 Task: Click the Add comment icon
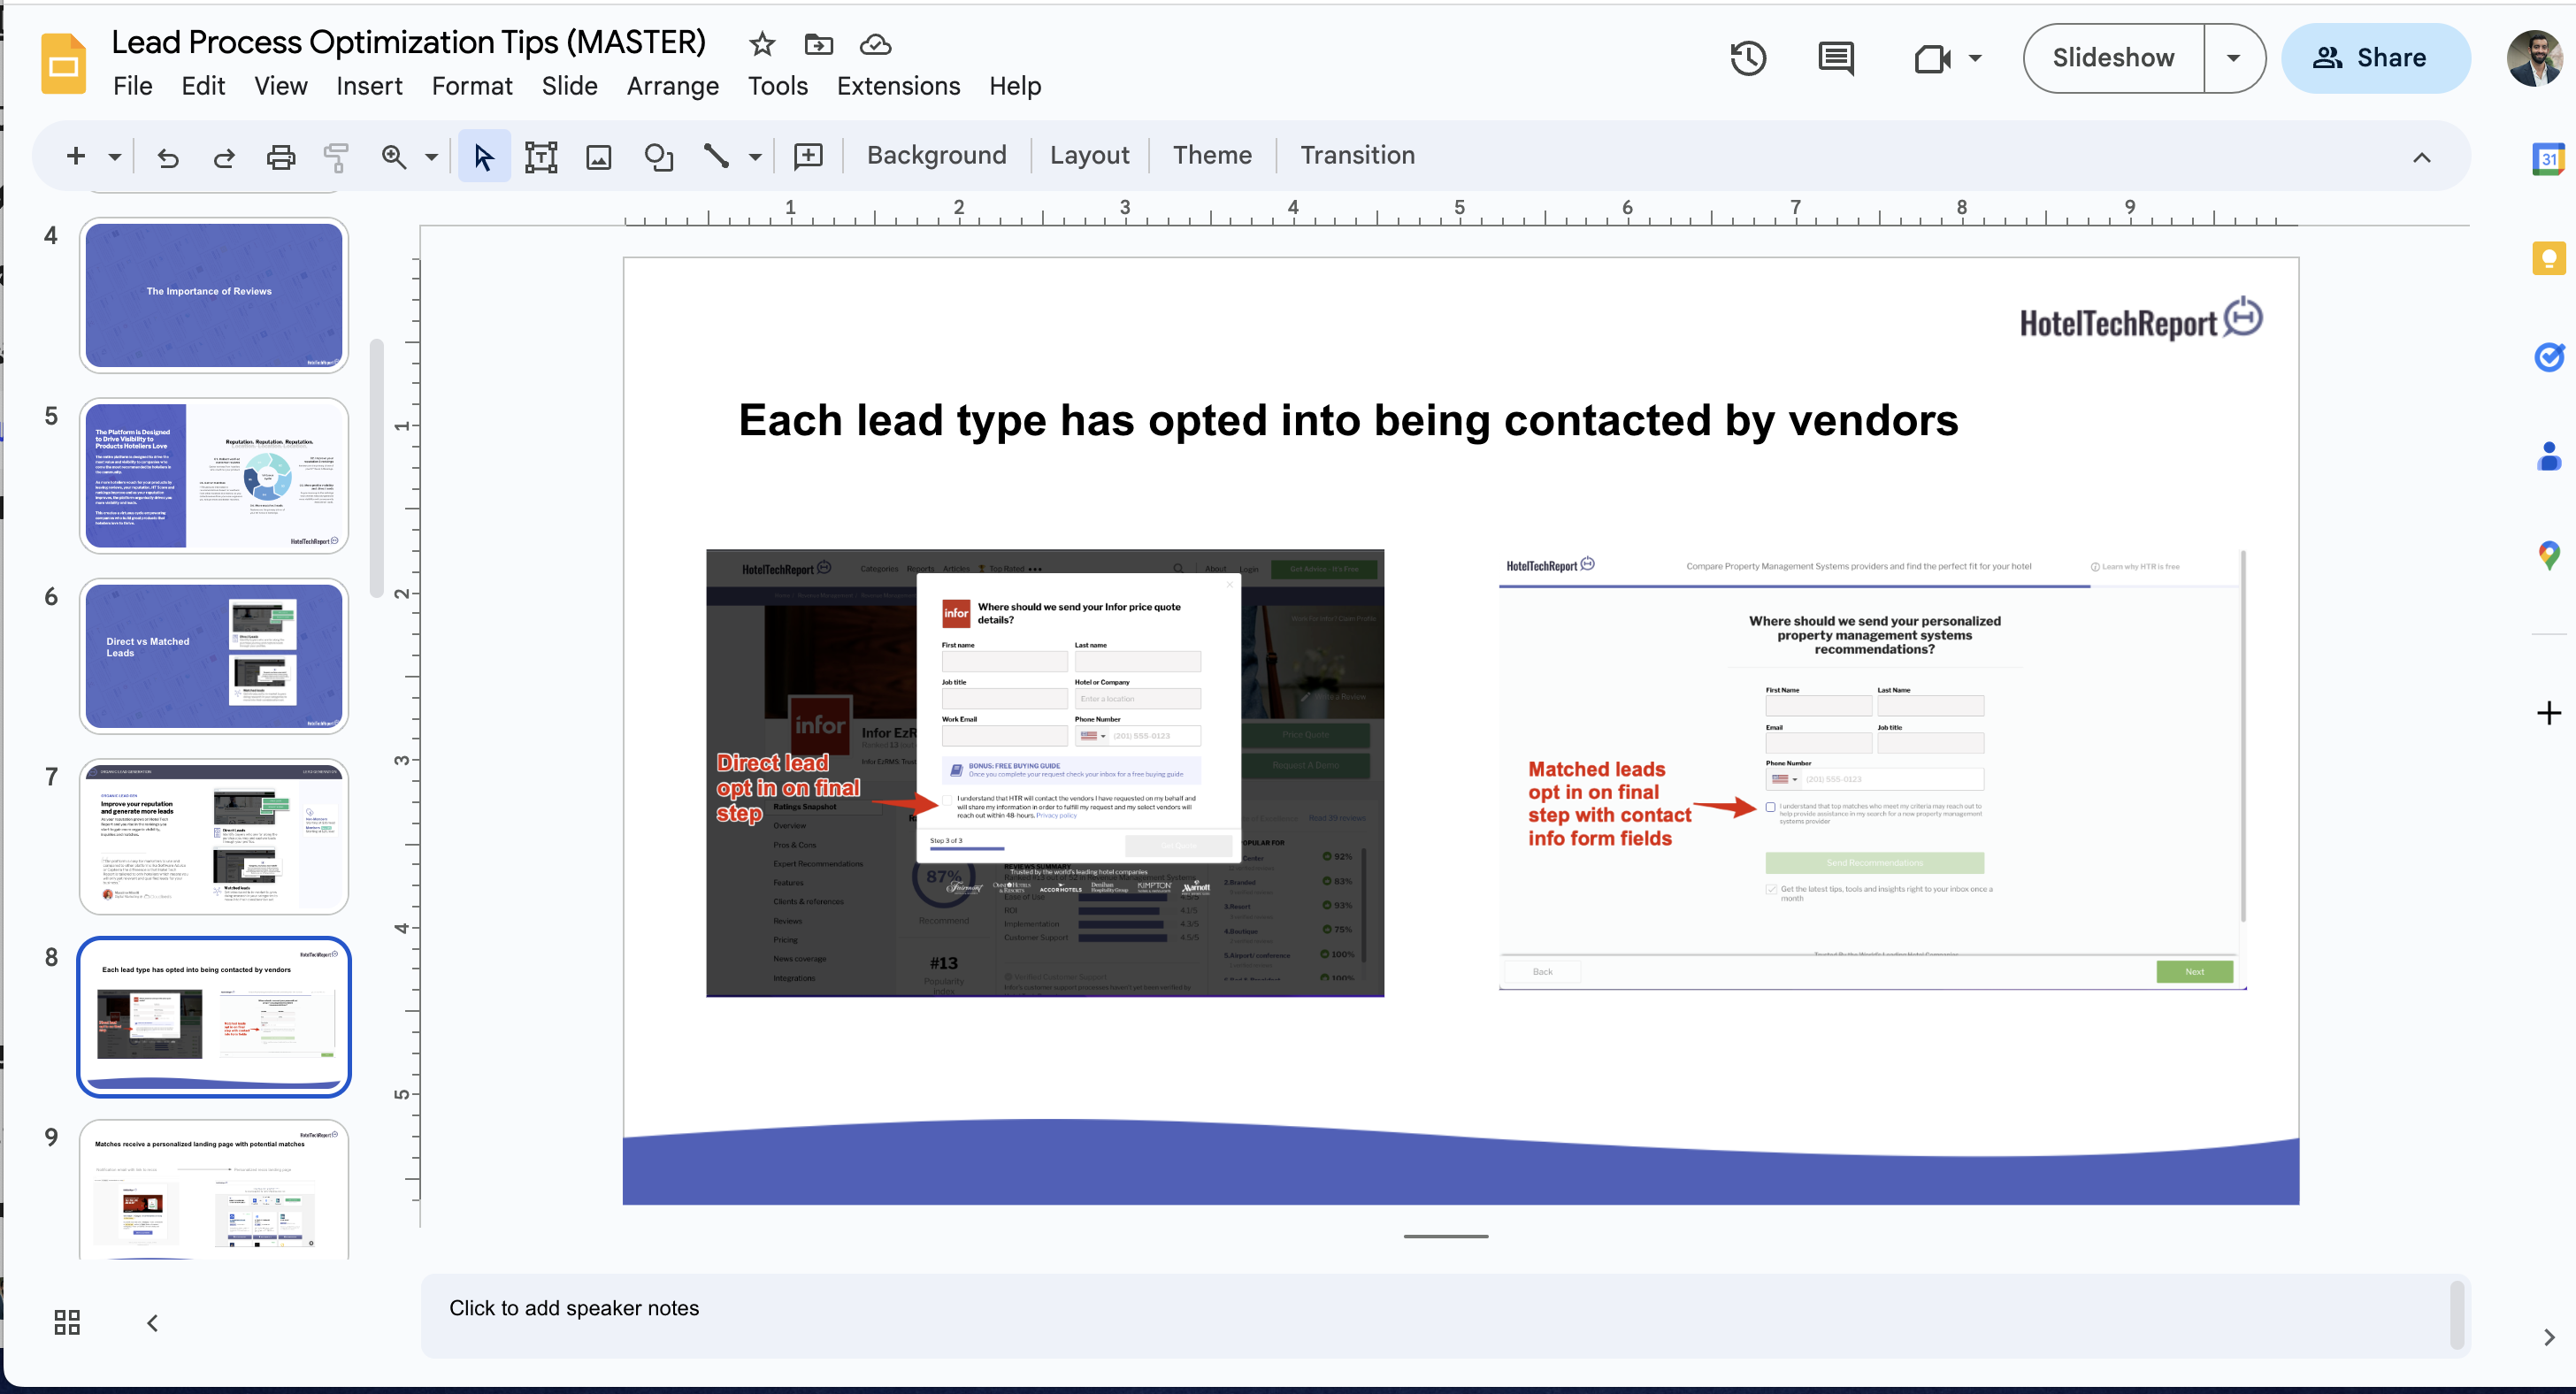(808, 156)
